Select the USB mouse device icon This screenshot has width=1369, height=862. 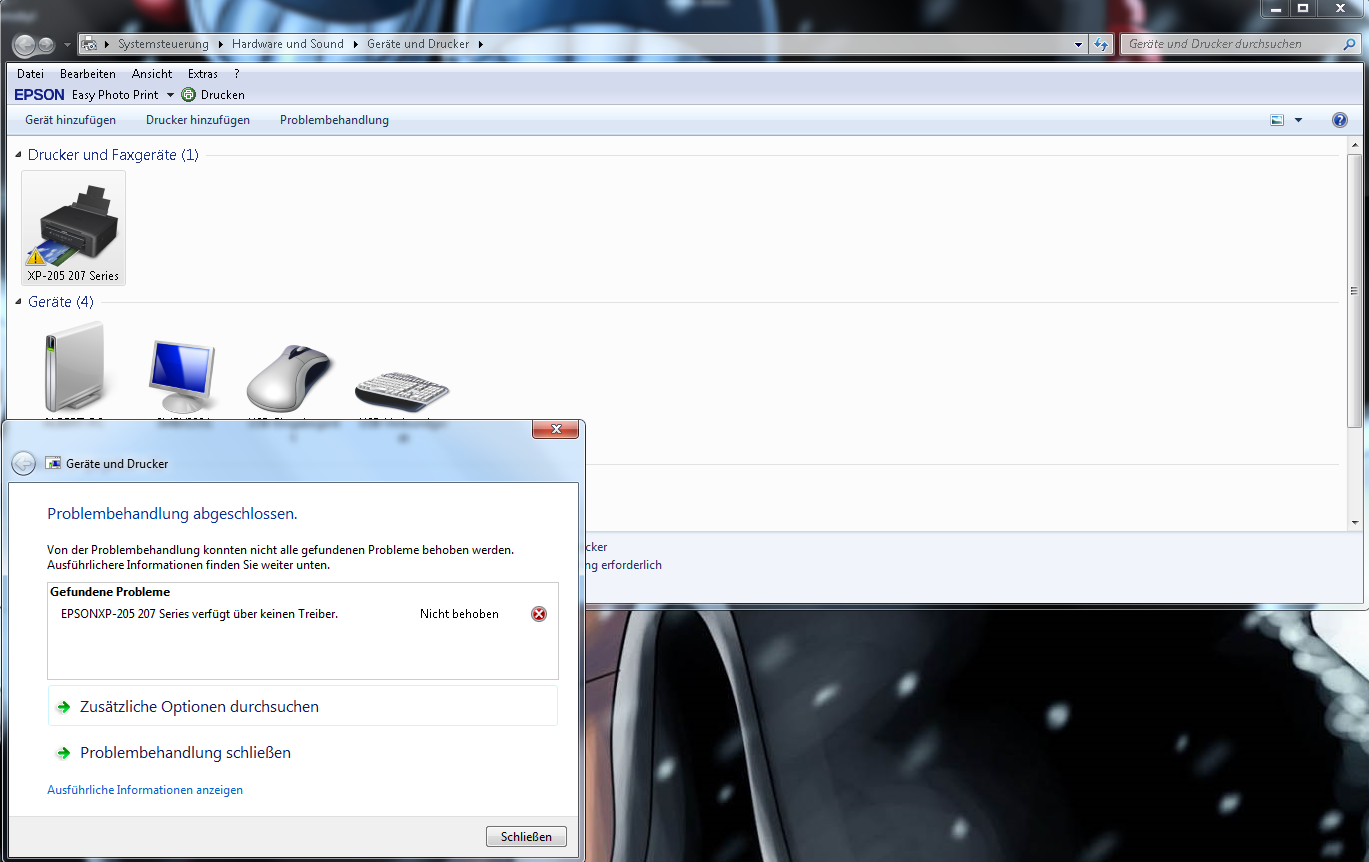tap(290, 378)
